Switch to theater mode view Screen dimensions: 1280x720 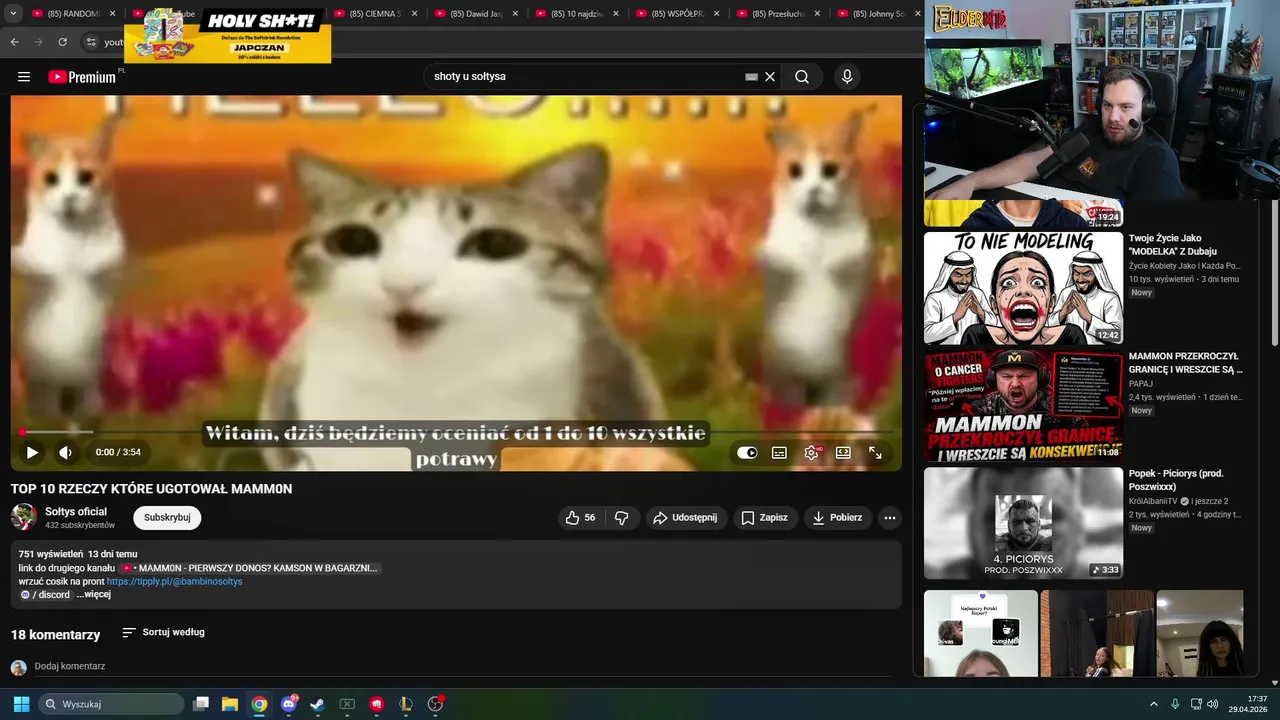(843, 452)
